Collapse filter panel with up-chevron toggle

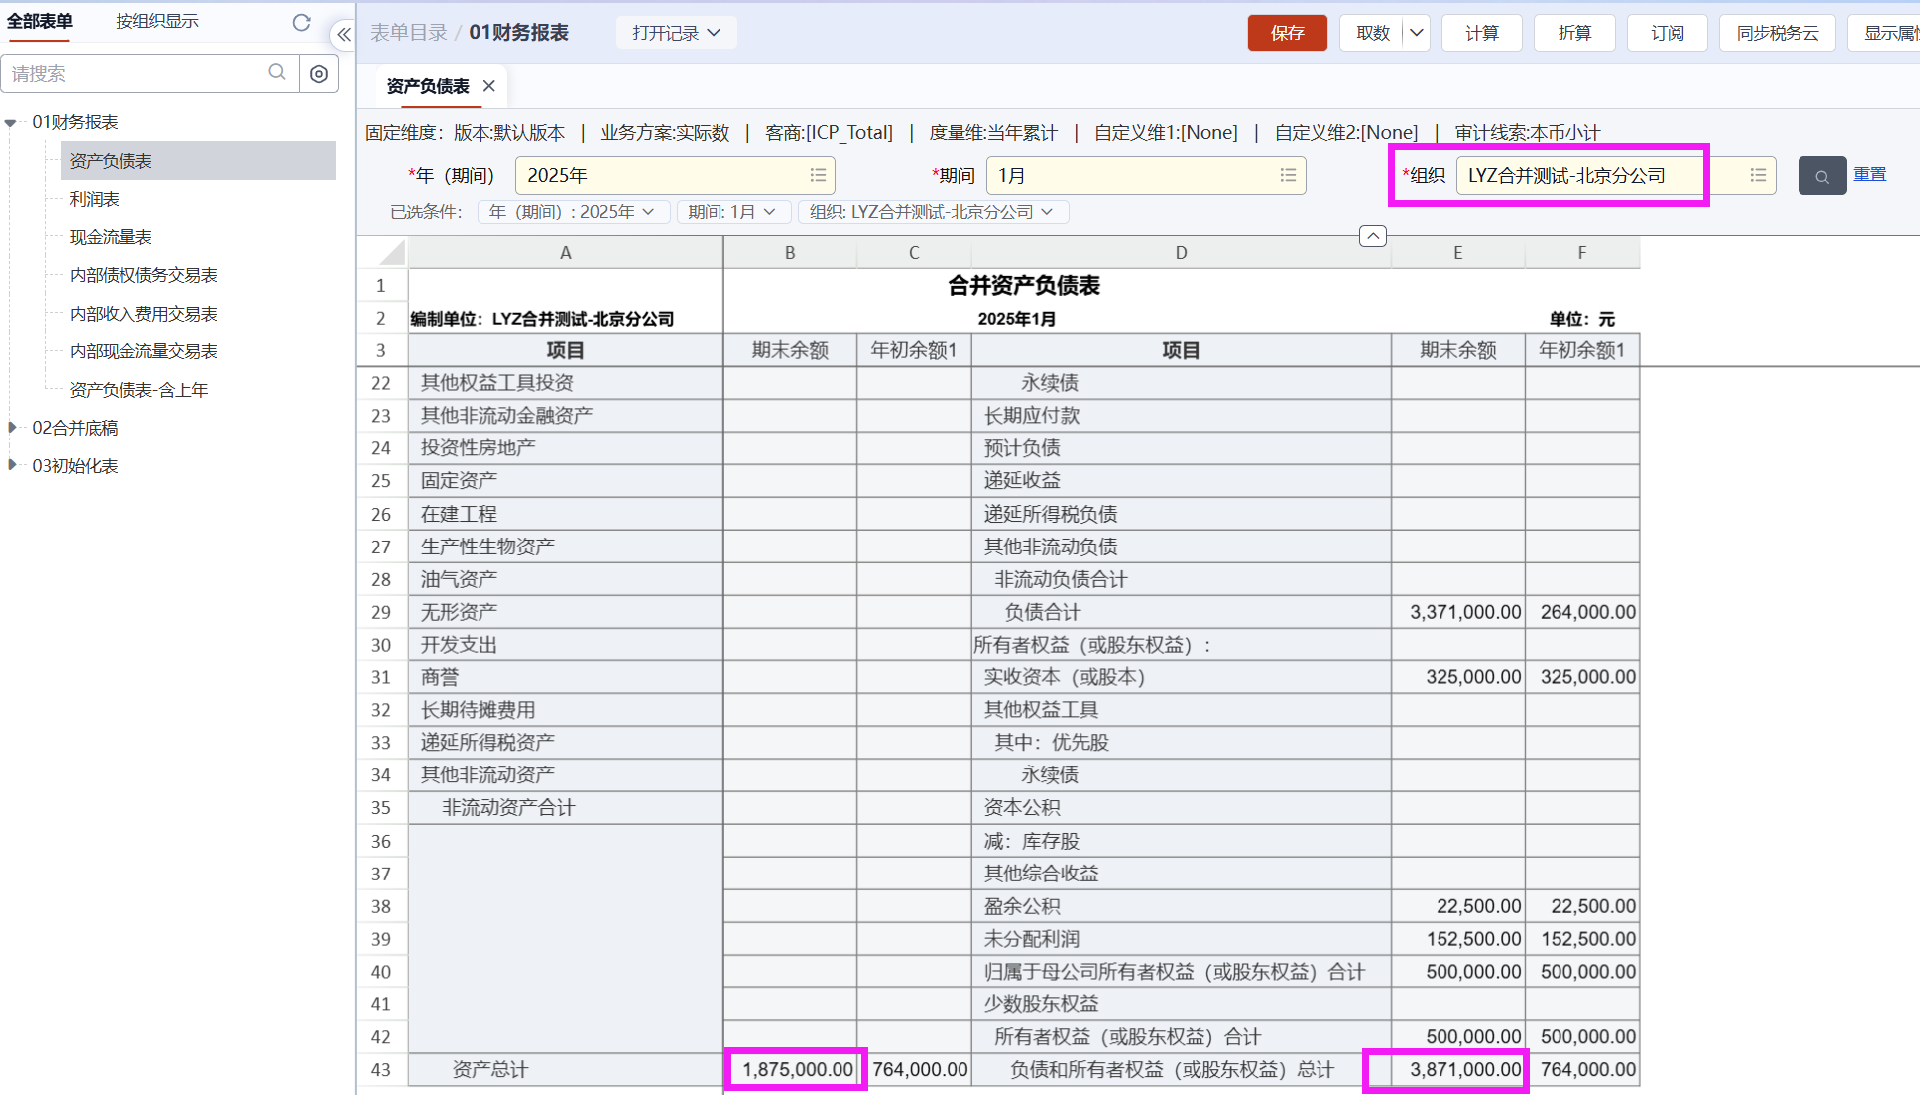click(1372, 236)
